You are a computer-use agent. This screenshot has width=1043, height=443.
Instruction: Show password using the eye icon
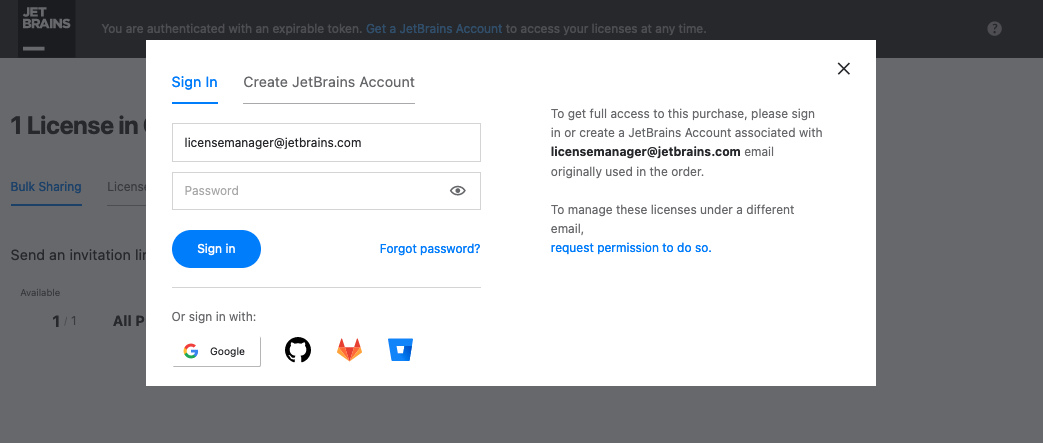point(458,191)
